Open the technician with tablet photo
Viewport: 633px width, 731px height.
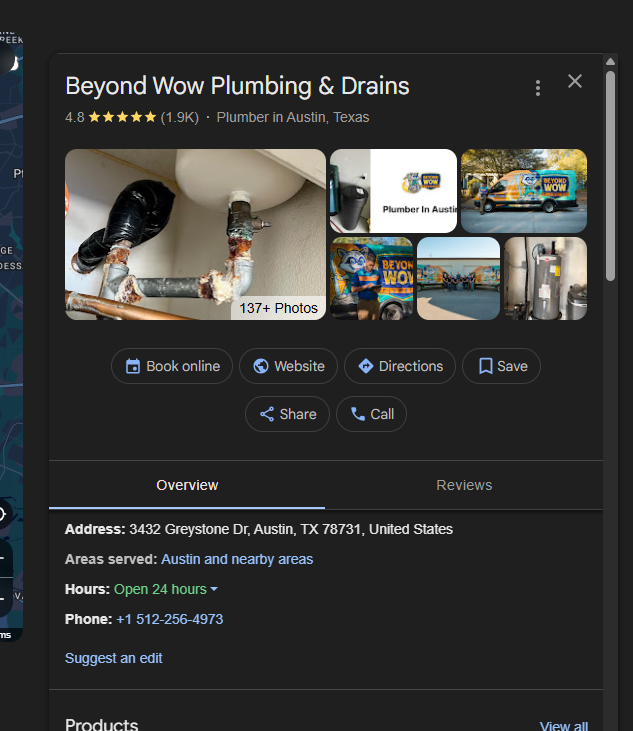(372, 278)
